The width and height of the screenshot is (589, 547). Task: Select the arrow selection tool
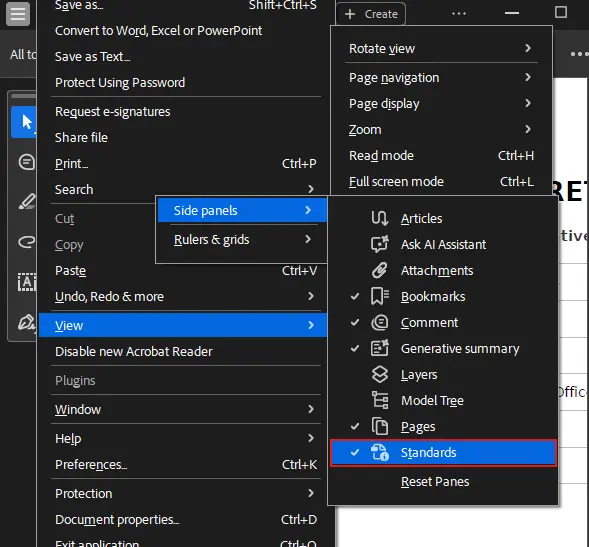click(25, 122)
